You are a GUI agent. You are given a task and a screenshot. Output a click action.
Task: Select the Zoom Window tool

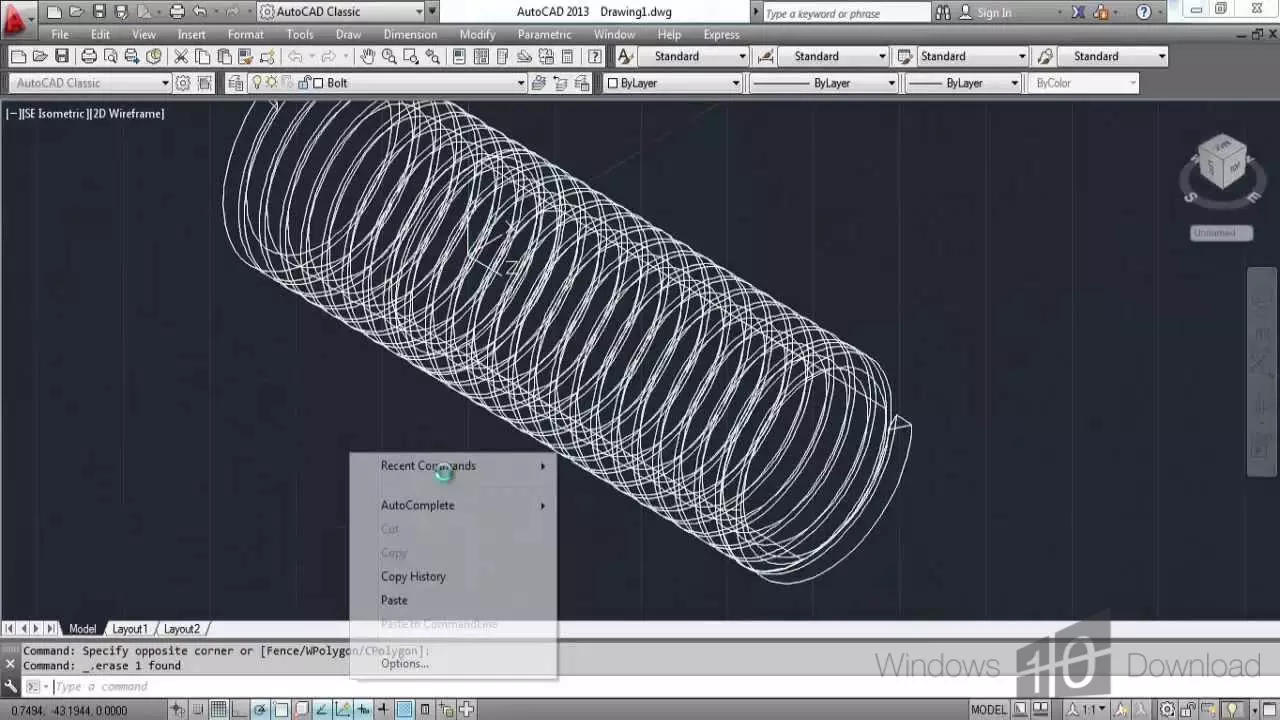coord(411,56)
